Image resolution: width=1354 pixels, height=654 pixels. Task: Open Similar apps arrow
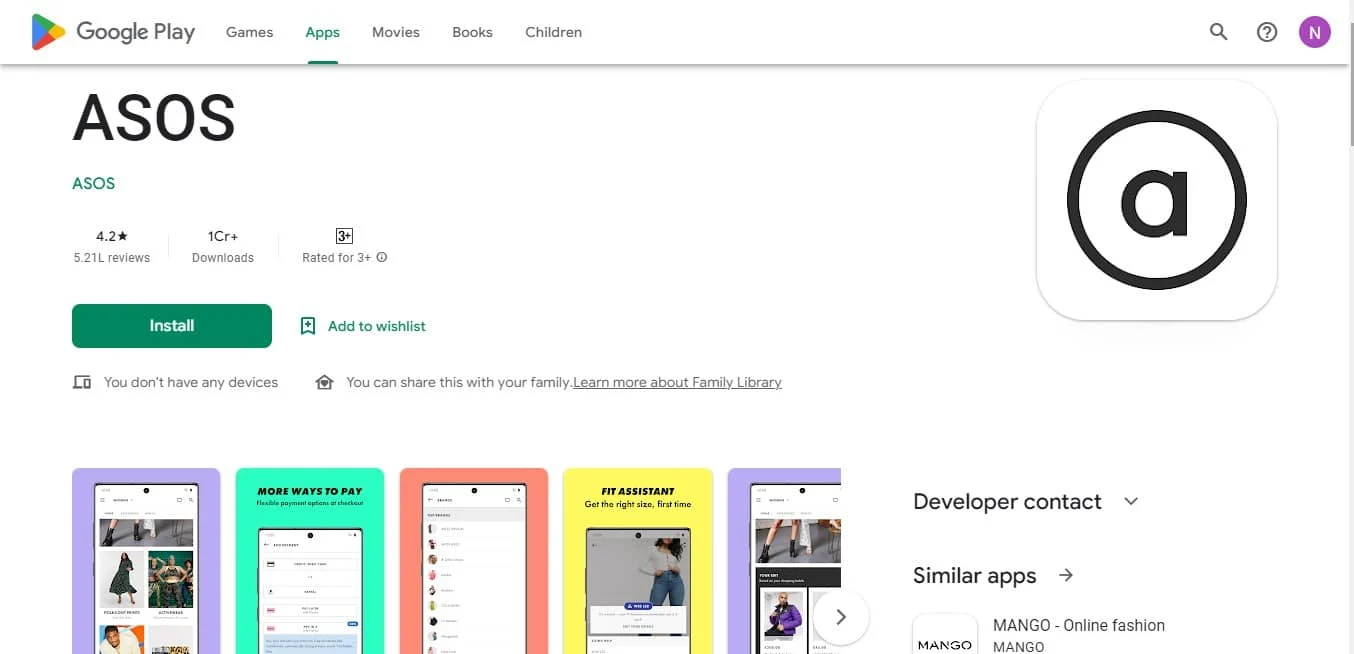point(1066,575)
